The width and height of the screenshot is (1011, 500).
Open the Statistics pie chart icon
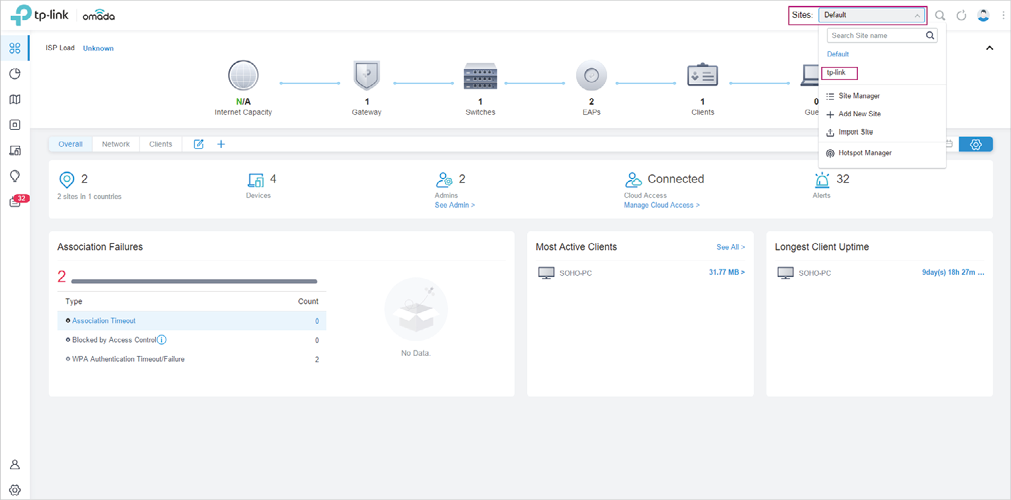(15, 74)
